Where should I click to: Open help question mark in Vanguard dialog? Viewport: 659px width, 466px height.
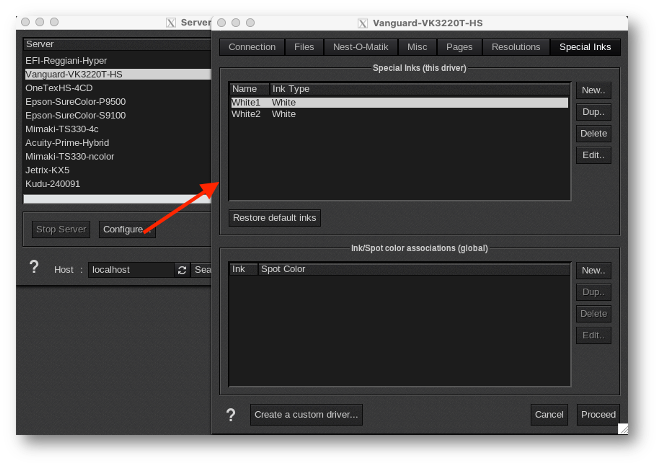coord(231,415)
